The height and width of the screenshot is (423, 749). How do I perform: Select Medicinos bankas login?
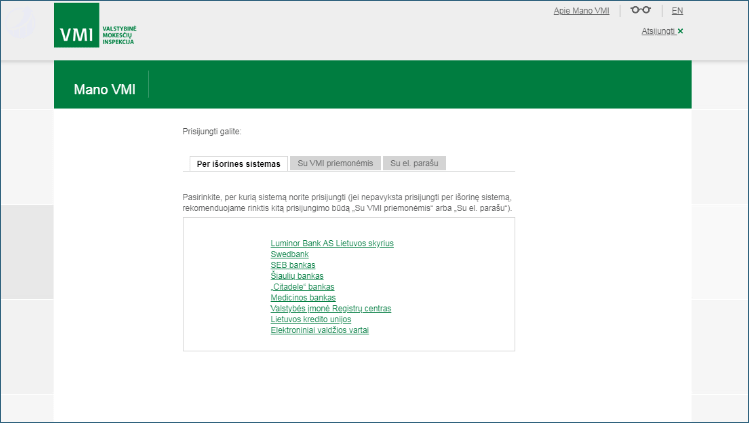tap(303, 297)
